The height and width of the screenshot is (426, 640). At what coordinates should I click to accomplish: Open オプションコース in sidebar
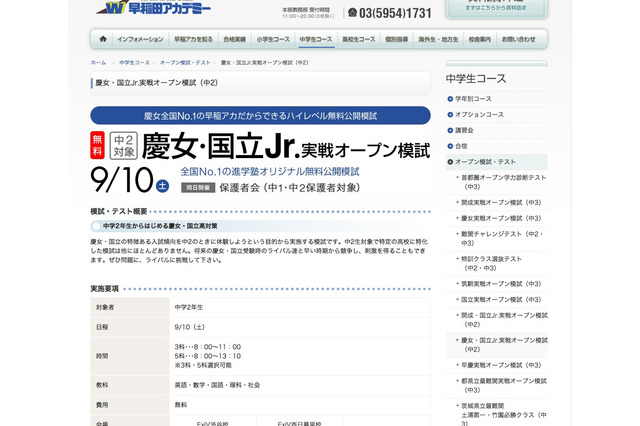pos(479,115)
